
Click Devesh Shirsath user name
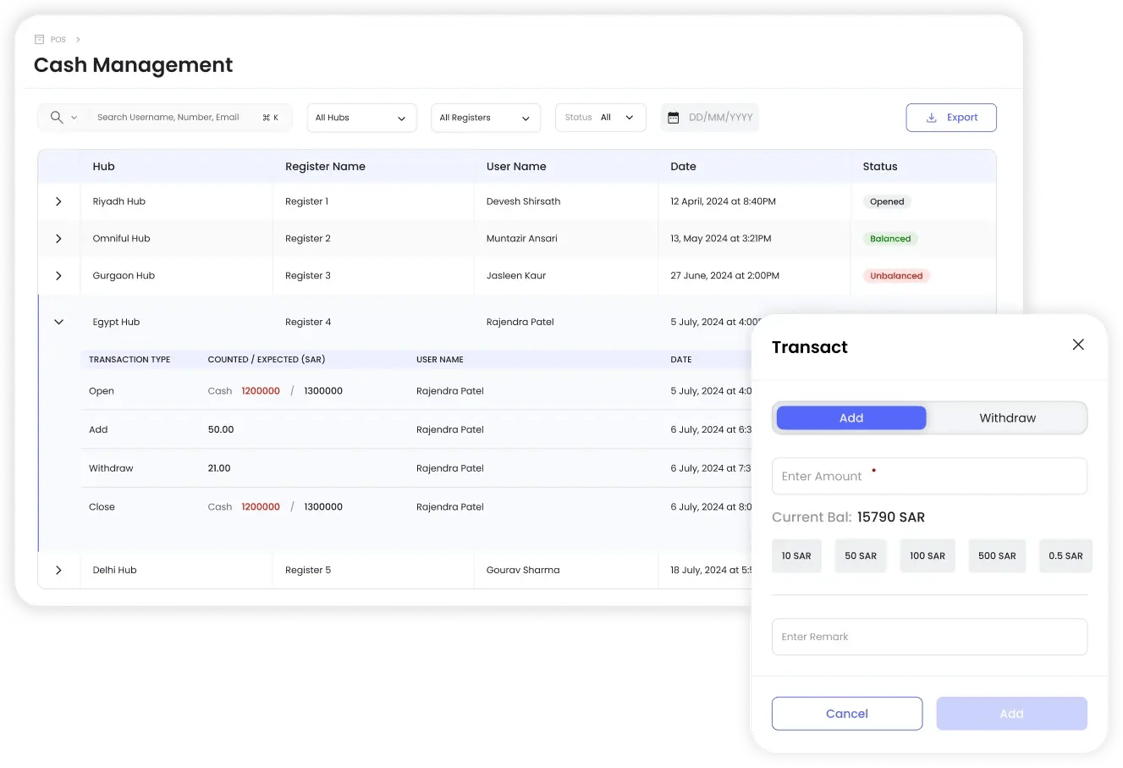[x=524, y=201]
